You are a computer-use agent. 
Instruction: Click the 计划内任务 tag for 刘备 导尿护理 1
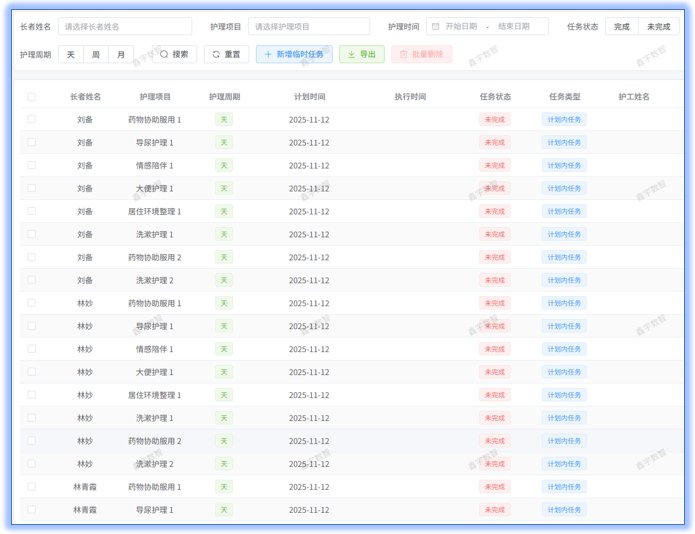click(x=564, y=143)
